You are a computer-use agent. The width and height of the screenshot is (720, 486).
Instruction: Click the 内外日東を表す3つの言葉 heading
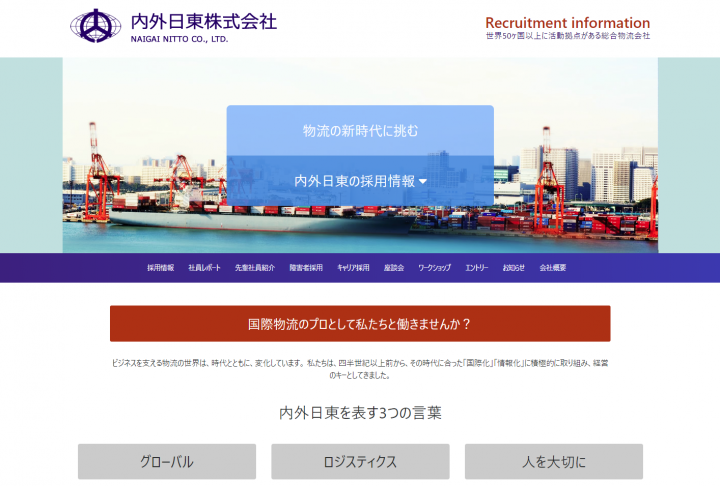pyautogui.click(x=360, y=413)
